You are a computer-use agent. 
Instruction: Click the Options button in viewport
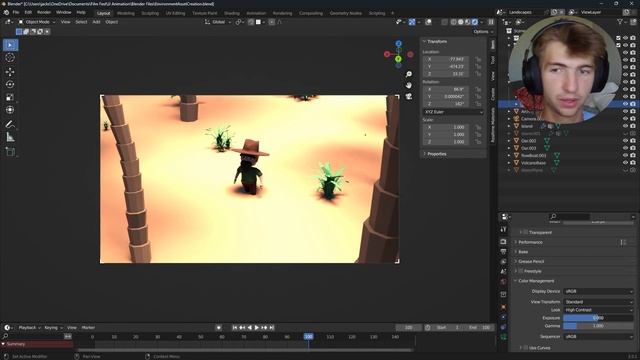483,31
